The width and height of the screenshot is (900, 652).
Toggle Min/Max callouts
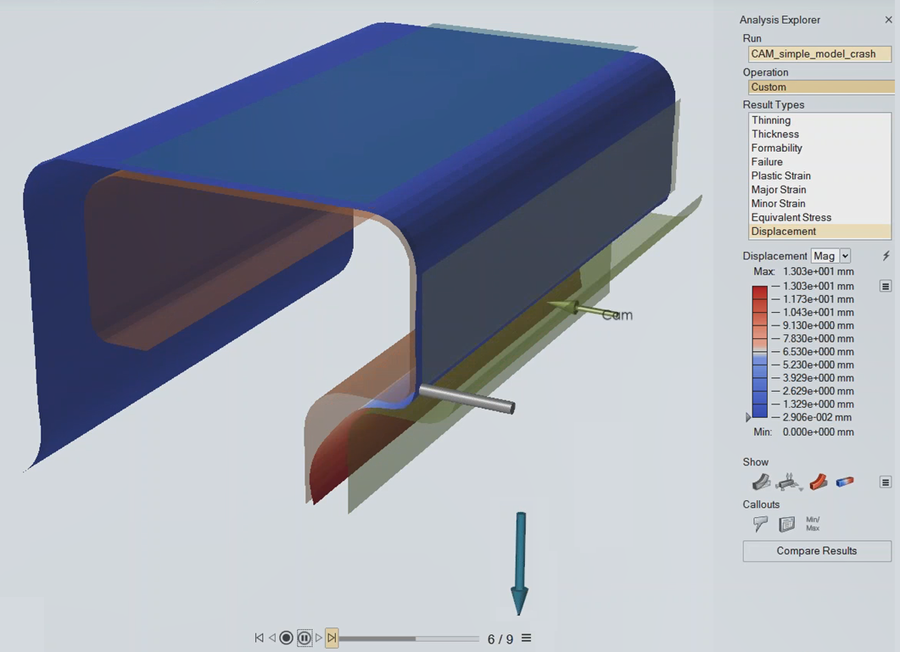tap(813, 523)
